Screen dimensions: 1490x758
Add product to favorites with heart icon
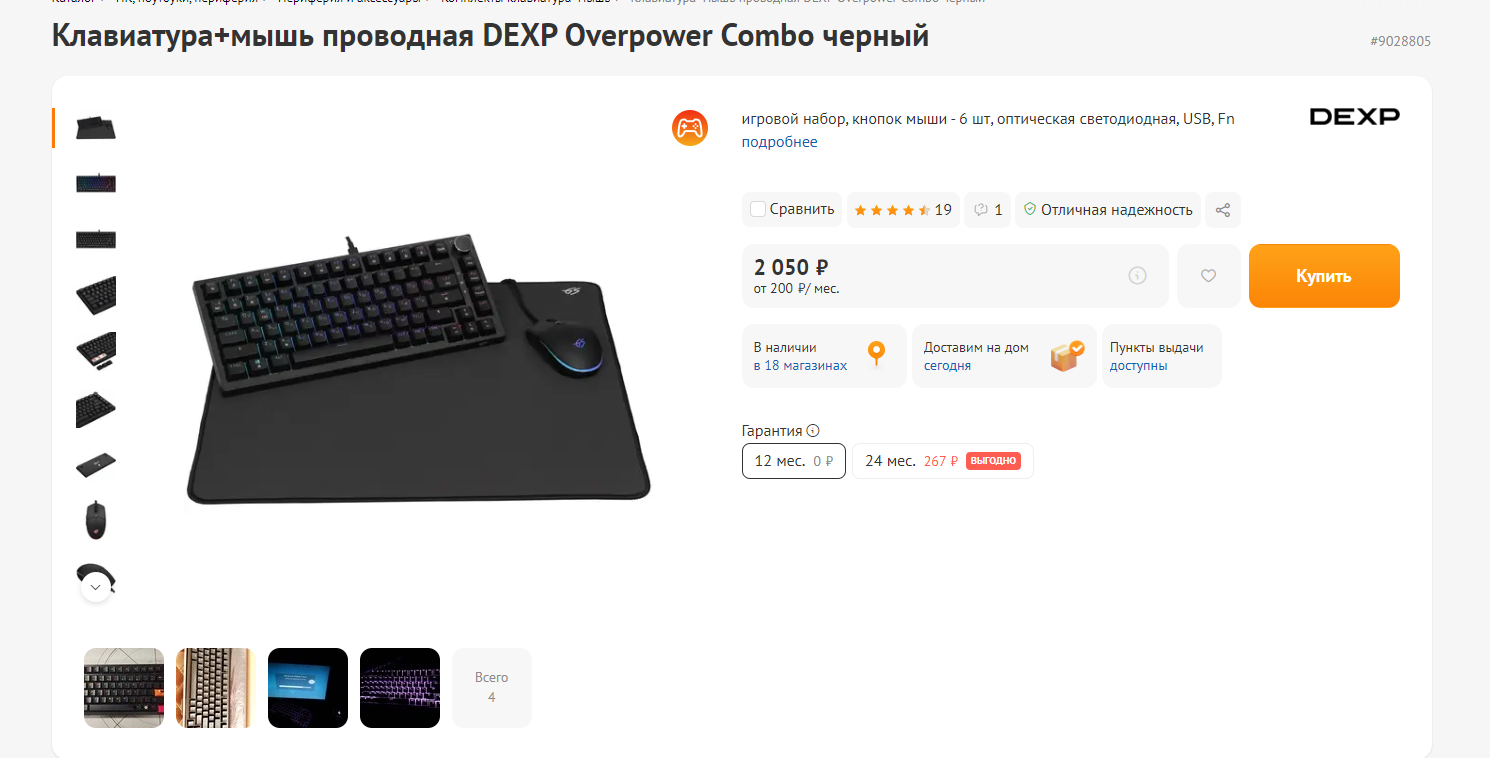coord(1208,276)
